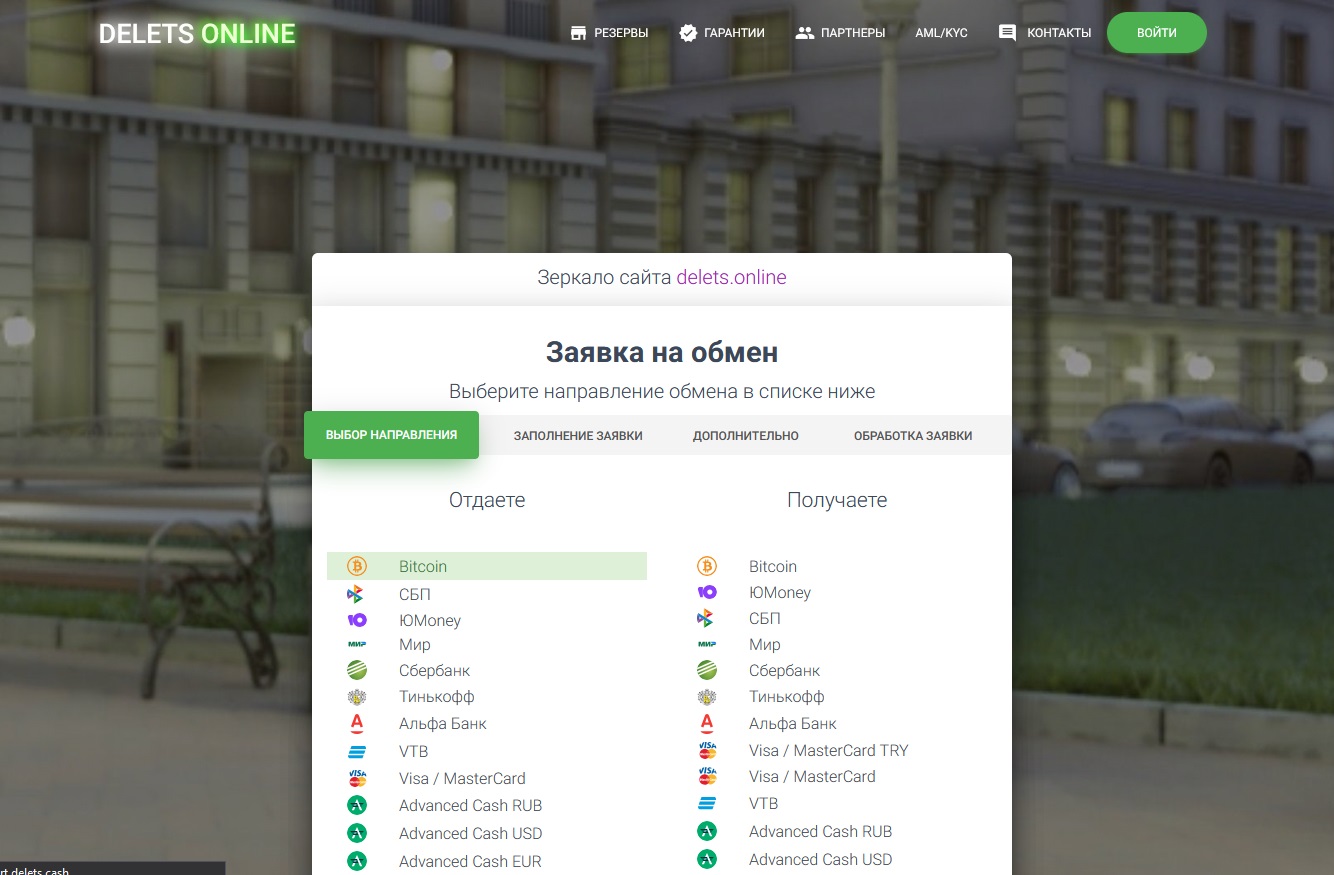Choose Тинькофф text under Отдаете
The image size is (1334, 875).
pyautogui.click(x=436, y=697)
